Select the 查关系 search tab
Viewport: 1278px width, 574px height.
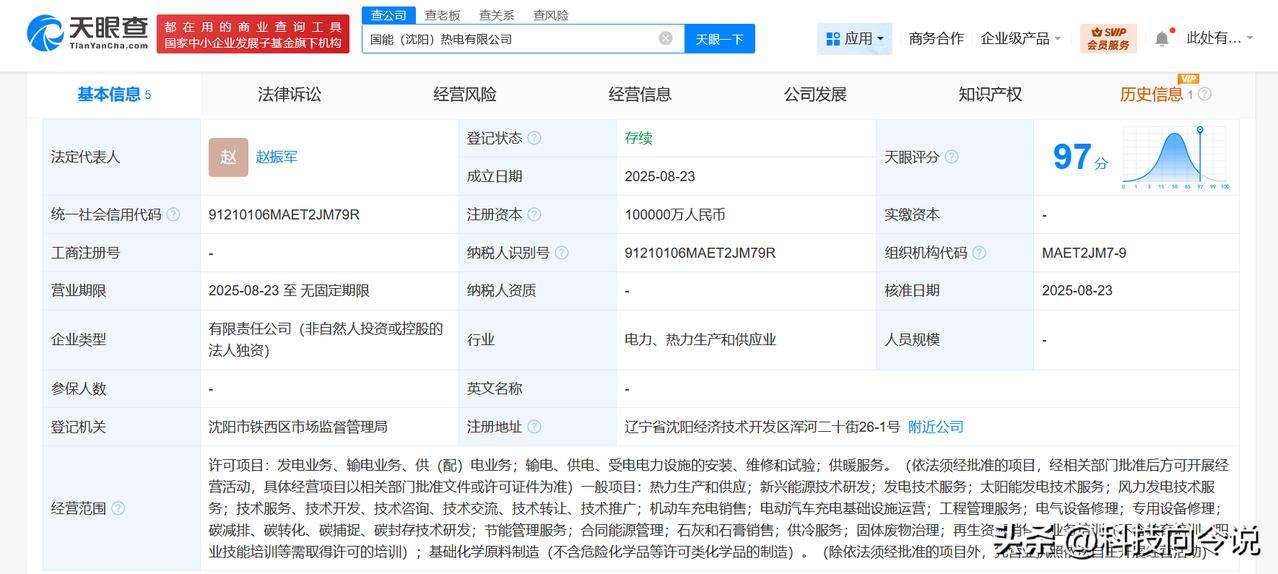(496, 15)
